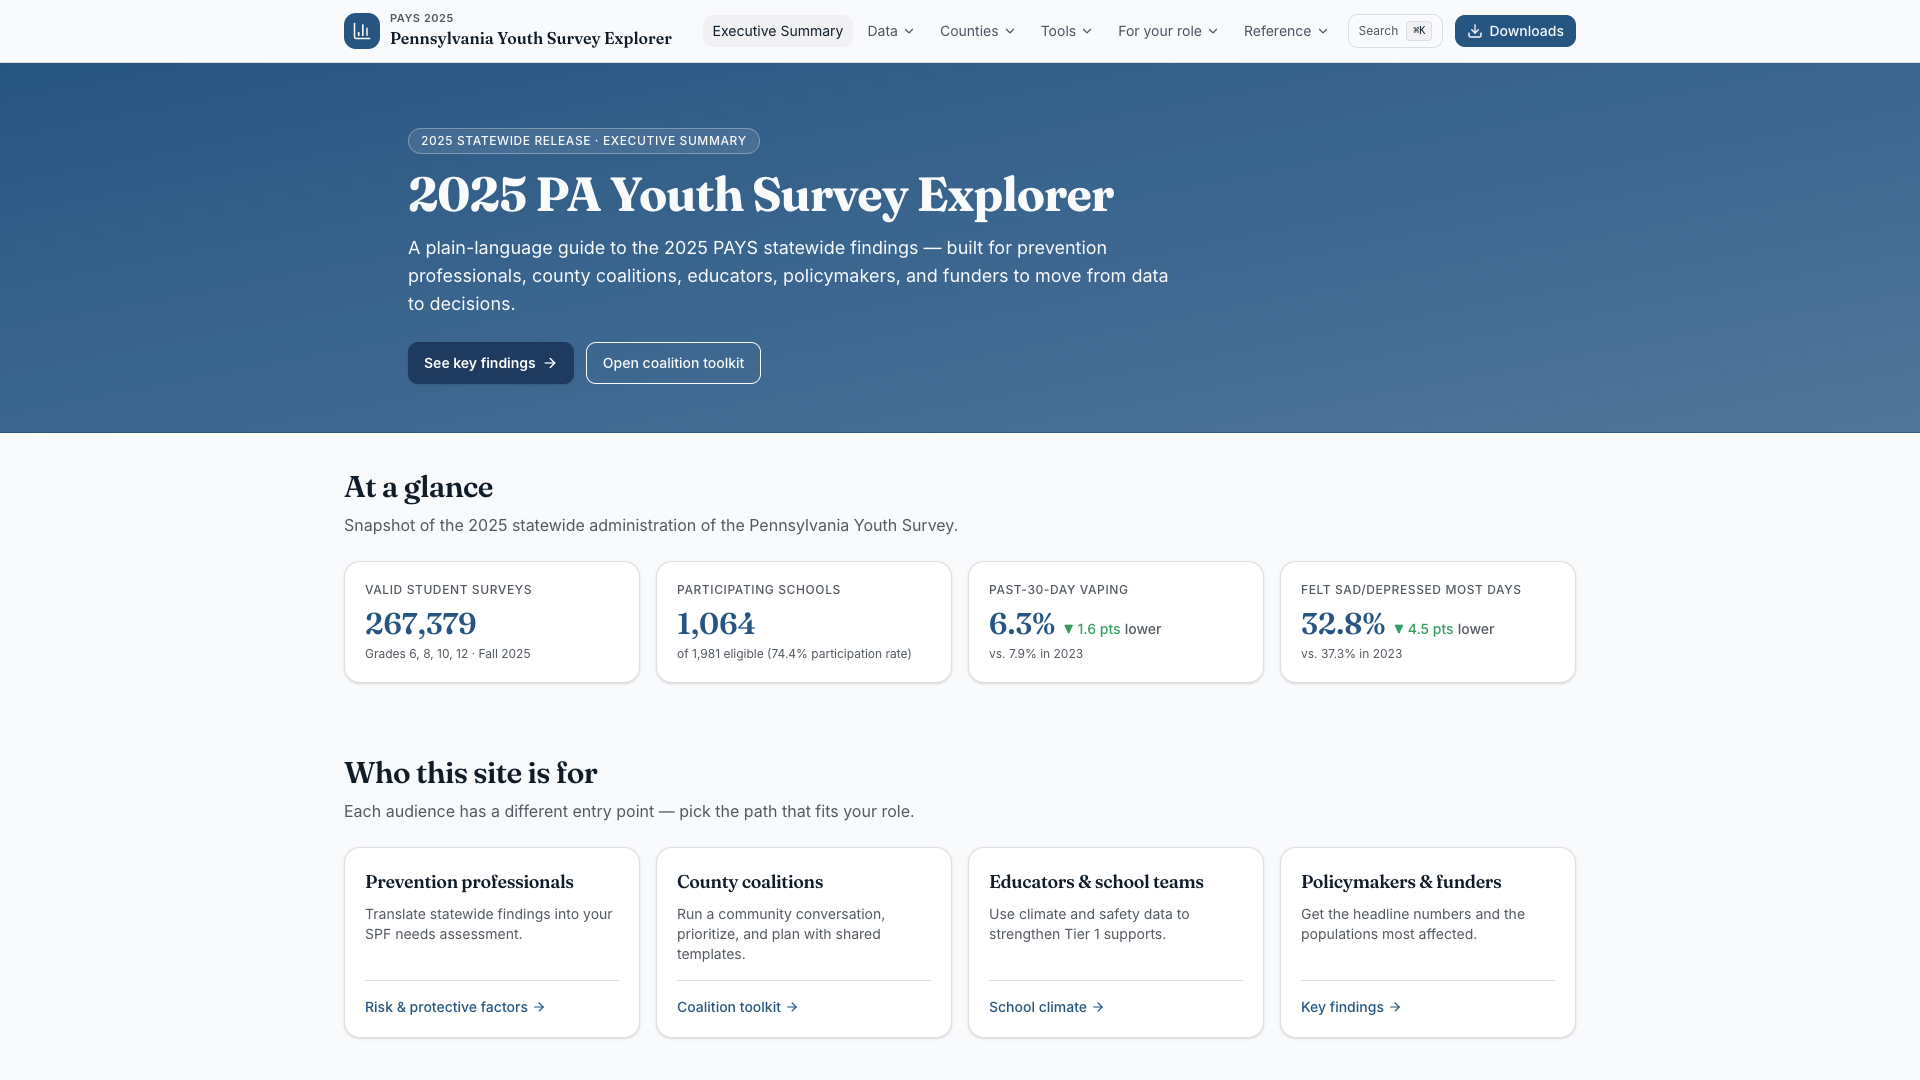Click the download icon in Downloads button
The image size is (1920, 1080).
click(x=1474, y=31)
